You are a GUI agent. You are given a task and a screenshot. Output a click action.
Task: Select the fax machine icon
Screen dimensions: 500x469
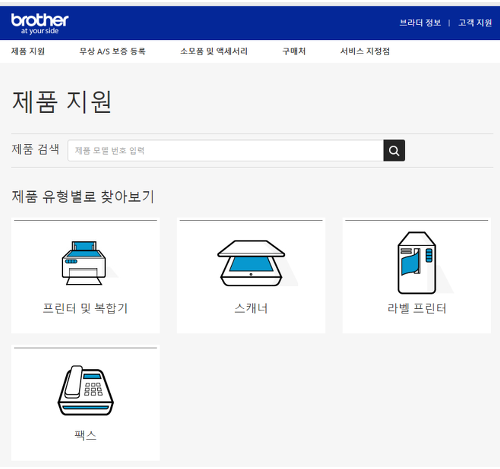pyautogui.click(x=86, y=390)
